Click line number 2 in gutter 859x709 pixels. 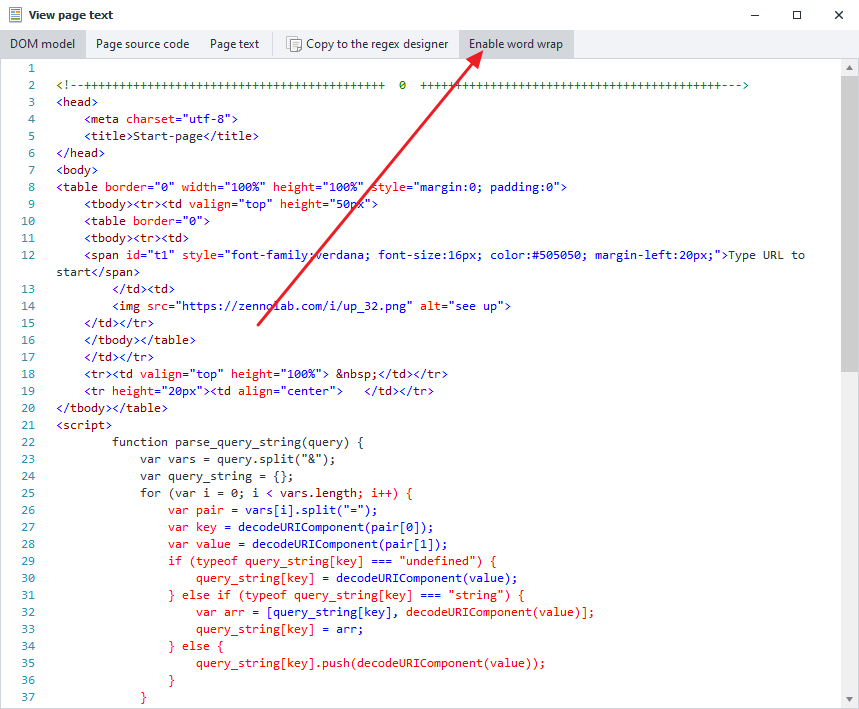coord(32,85)
